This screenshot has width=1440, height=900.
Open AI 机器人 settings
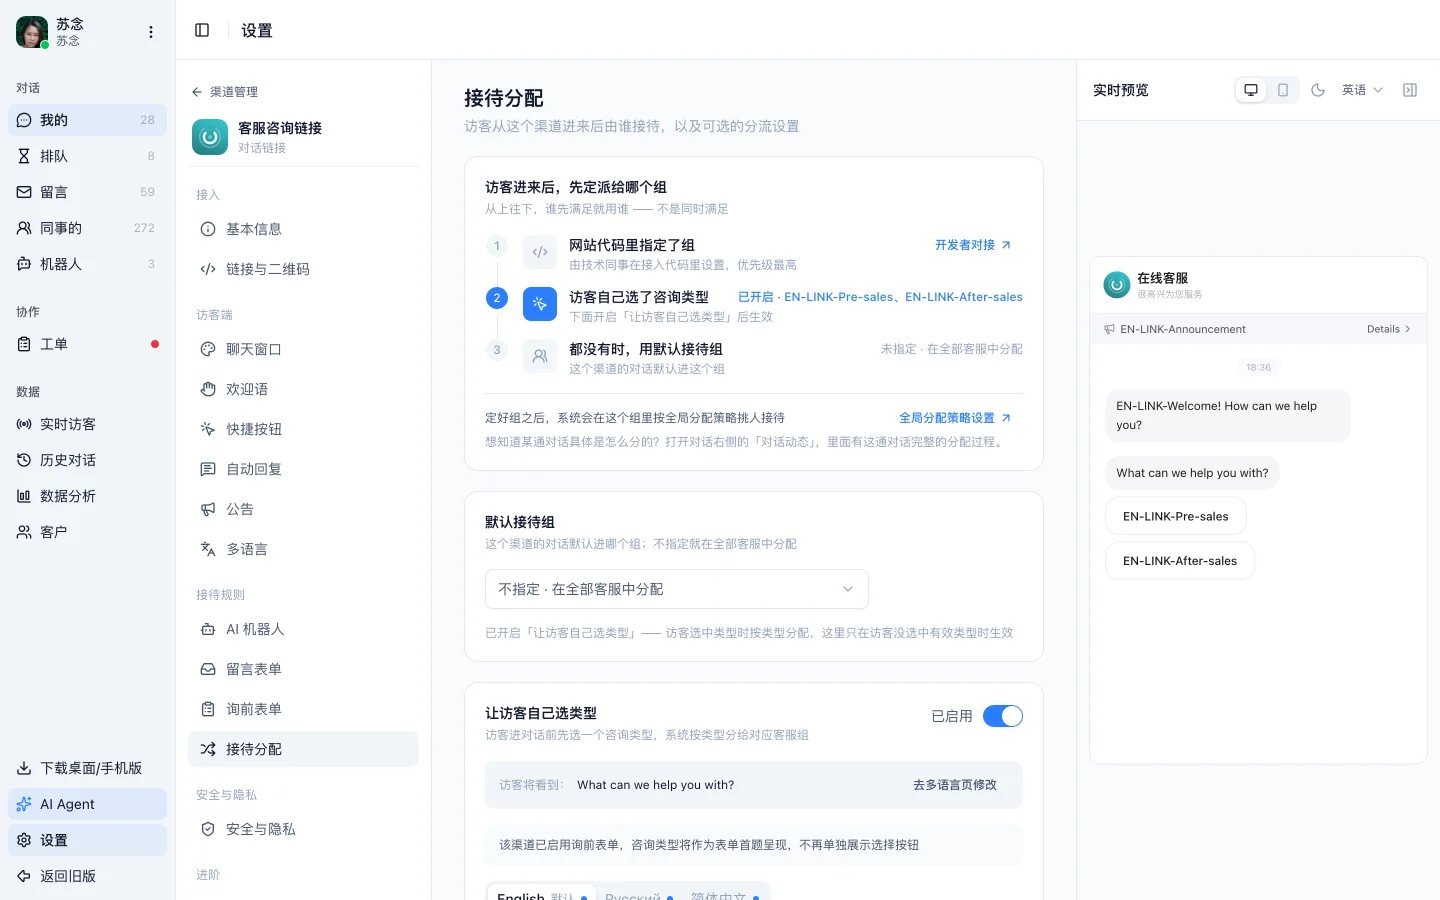(x=303, y=629)
